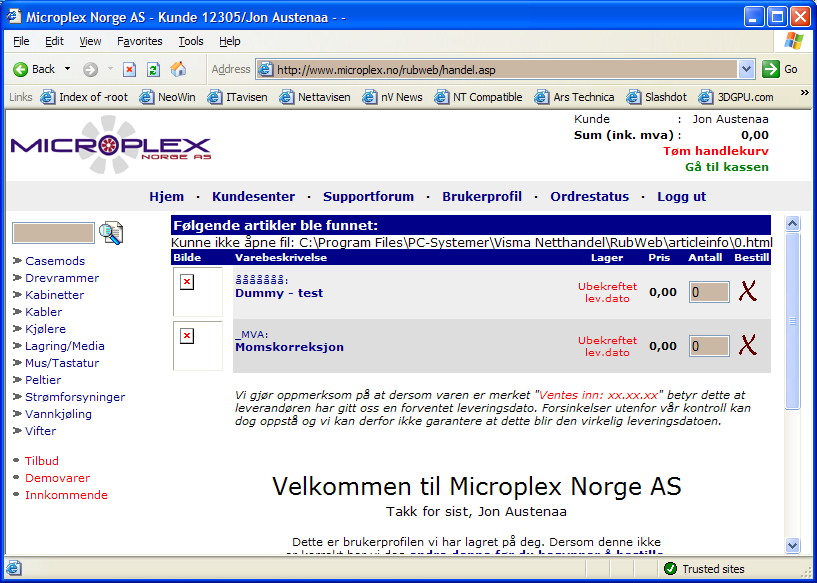The height and width of the screenshot is (583, 817).
Task: Click the page scrollbar down arrow
Action: coord(792,545)
